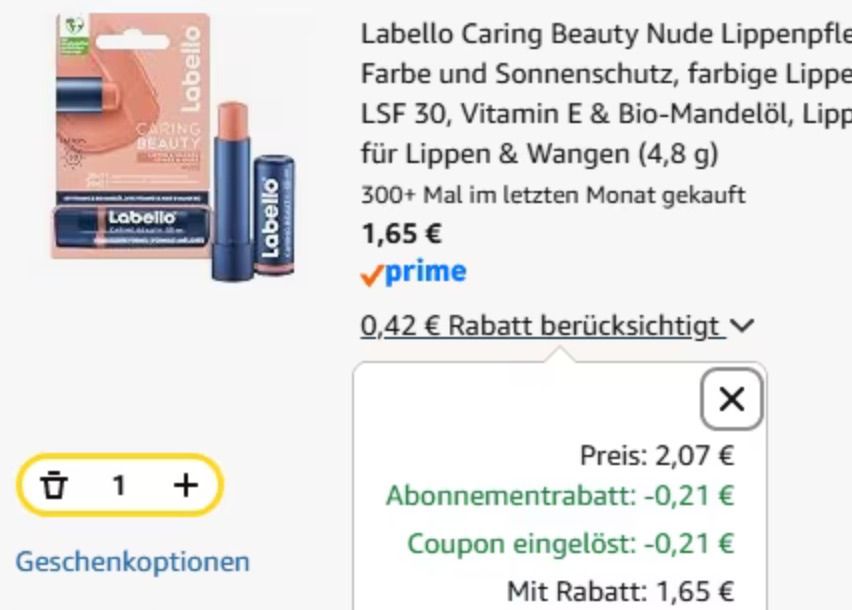This screenshot has width=852, height=610.
Task: Click the second title line about Sonnenschutz
Action: pos(606,74)
